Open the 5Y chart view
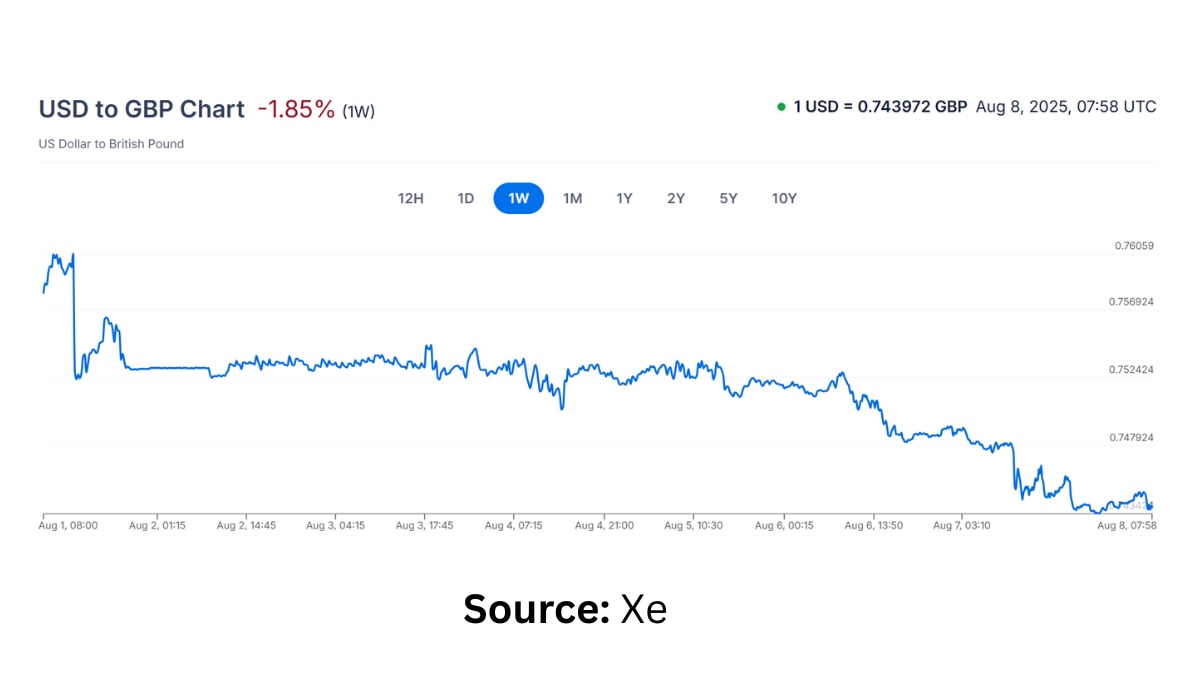 click(x=728, y=198)
